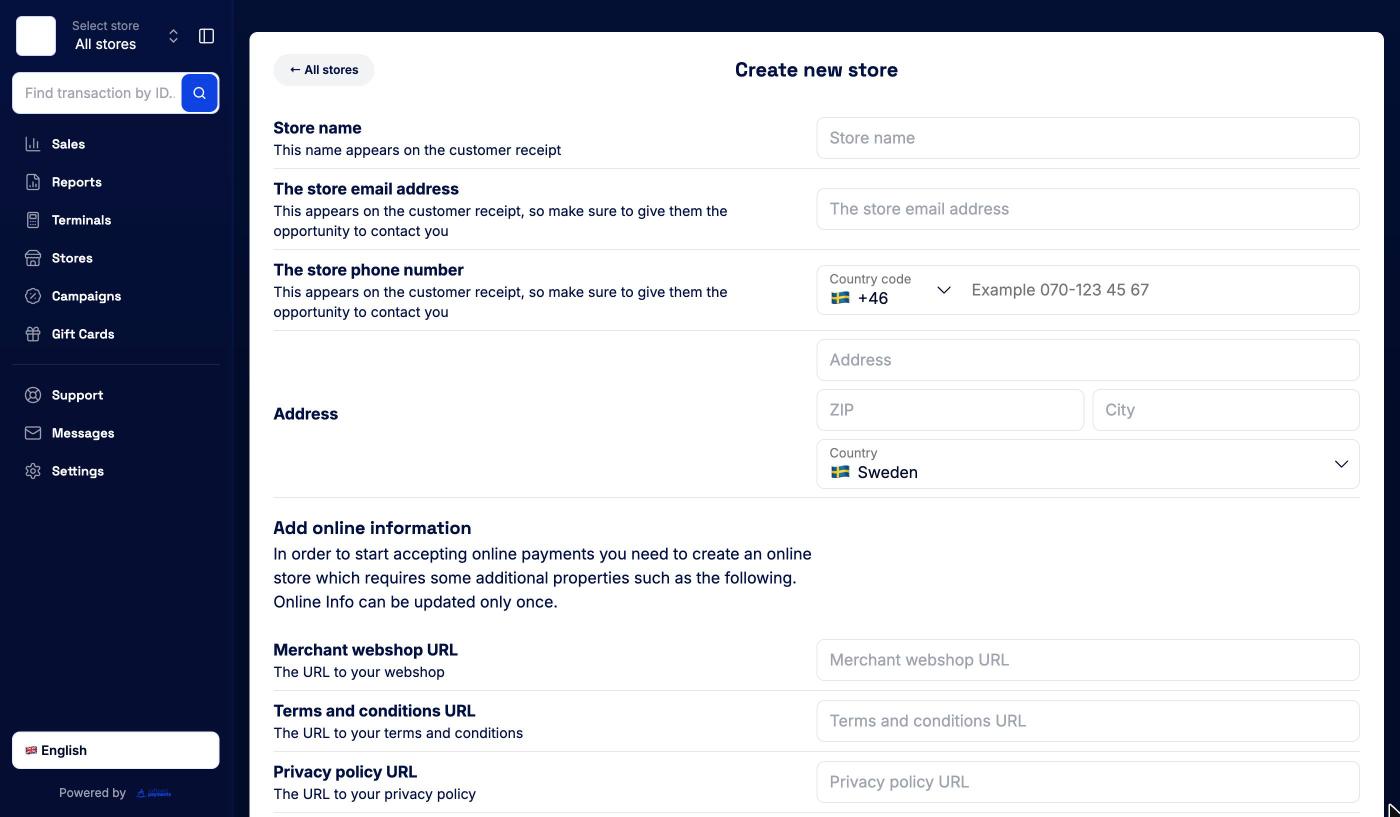
Task: Click the store logo square
Action: coord(36,36)
